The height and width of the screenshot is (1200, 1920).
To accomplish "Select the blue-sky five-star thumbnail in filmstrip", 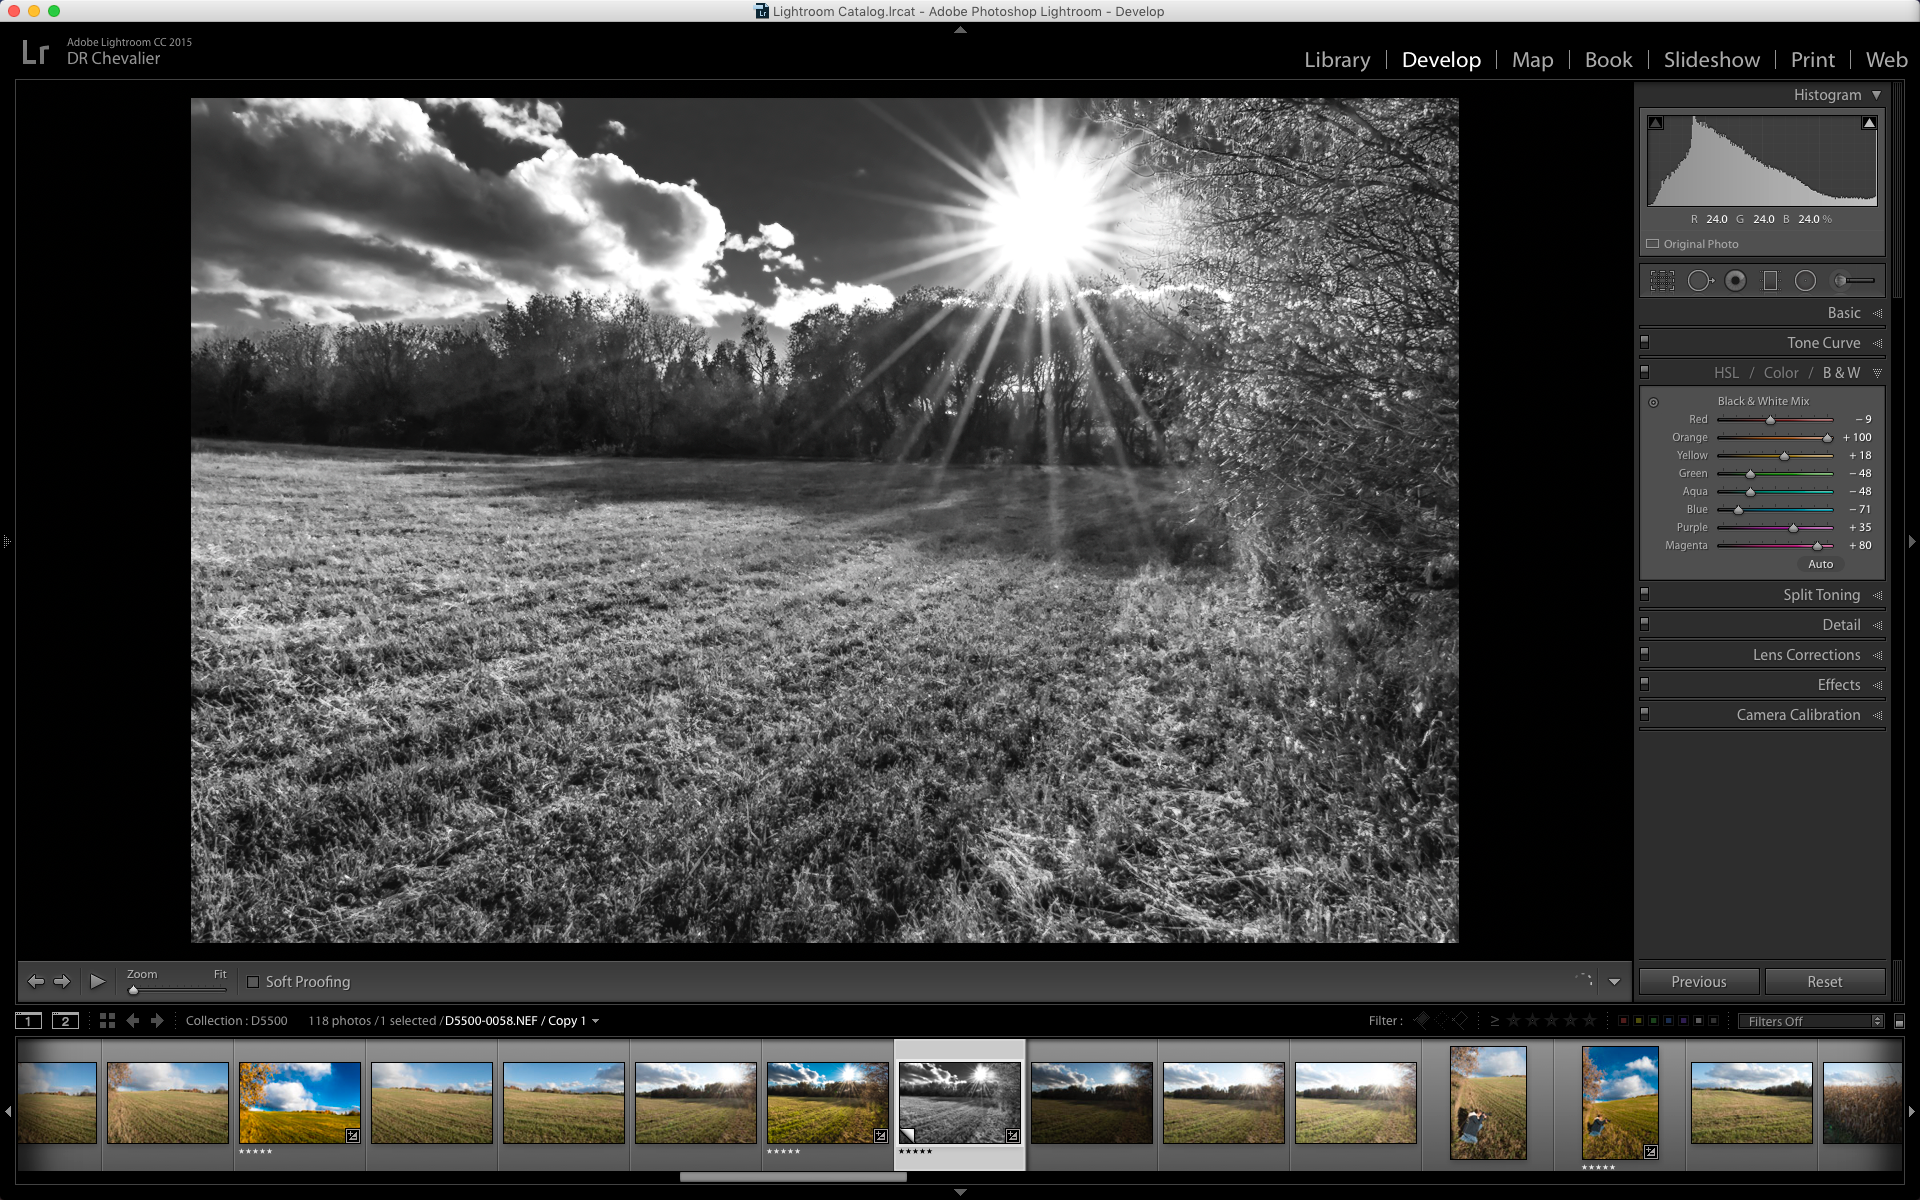I will (300, 1103).
